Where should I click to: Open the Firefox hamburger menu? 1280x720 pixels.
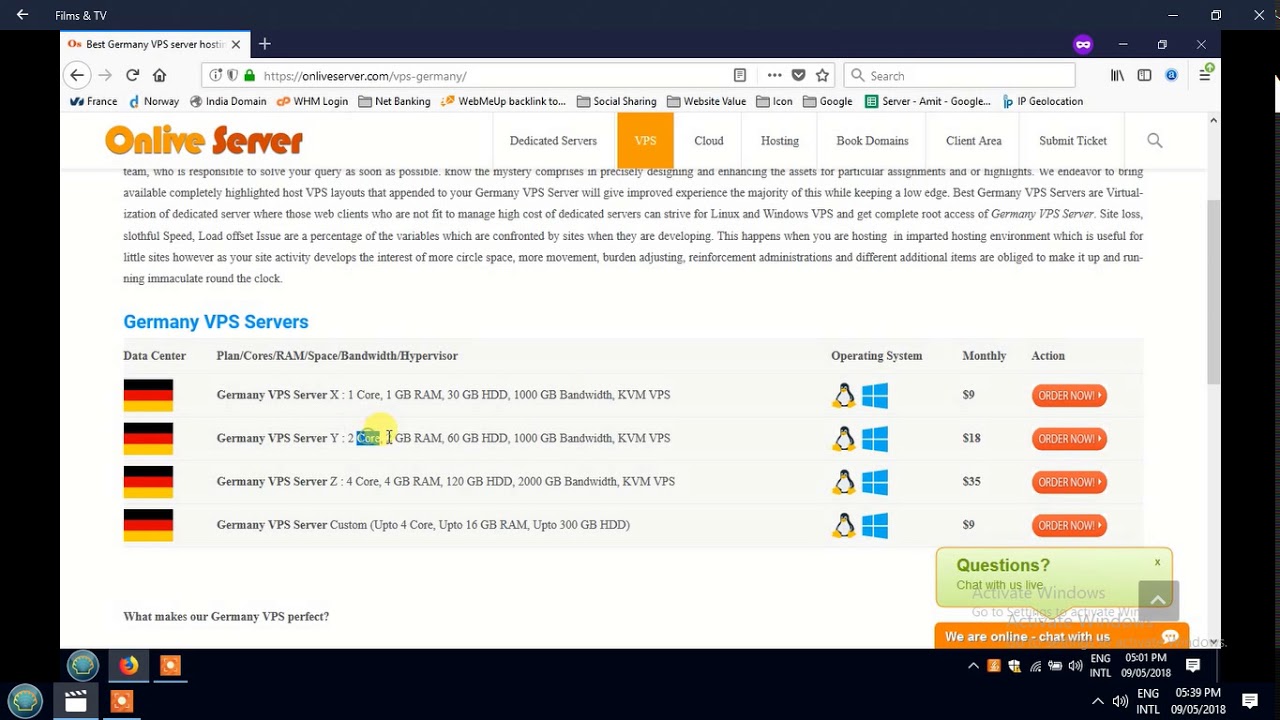(x=1205, y=75)
